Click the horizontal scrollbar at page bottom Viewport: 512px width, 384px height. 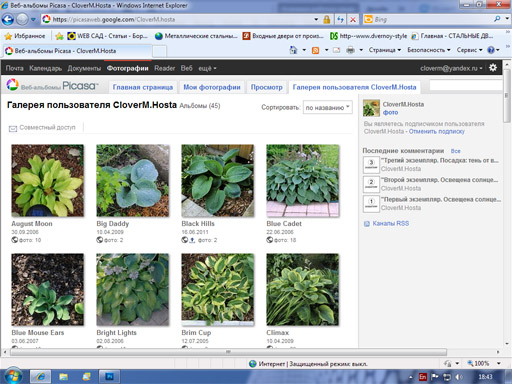229,352
